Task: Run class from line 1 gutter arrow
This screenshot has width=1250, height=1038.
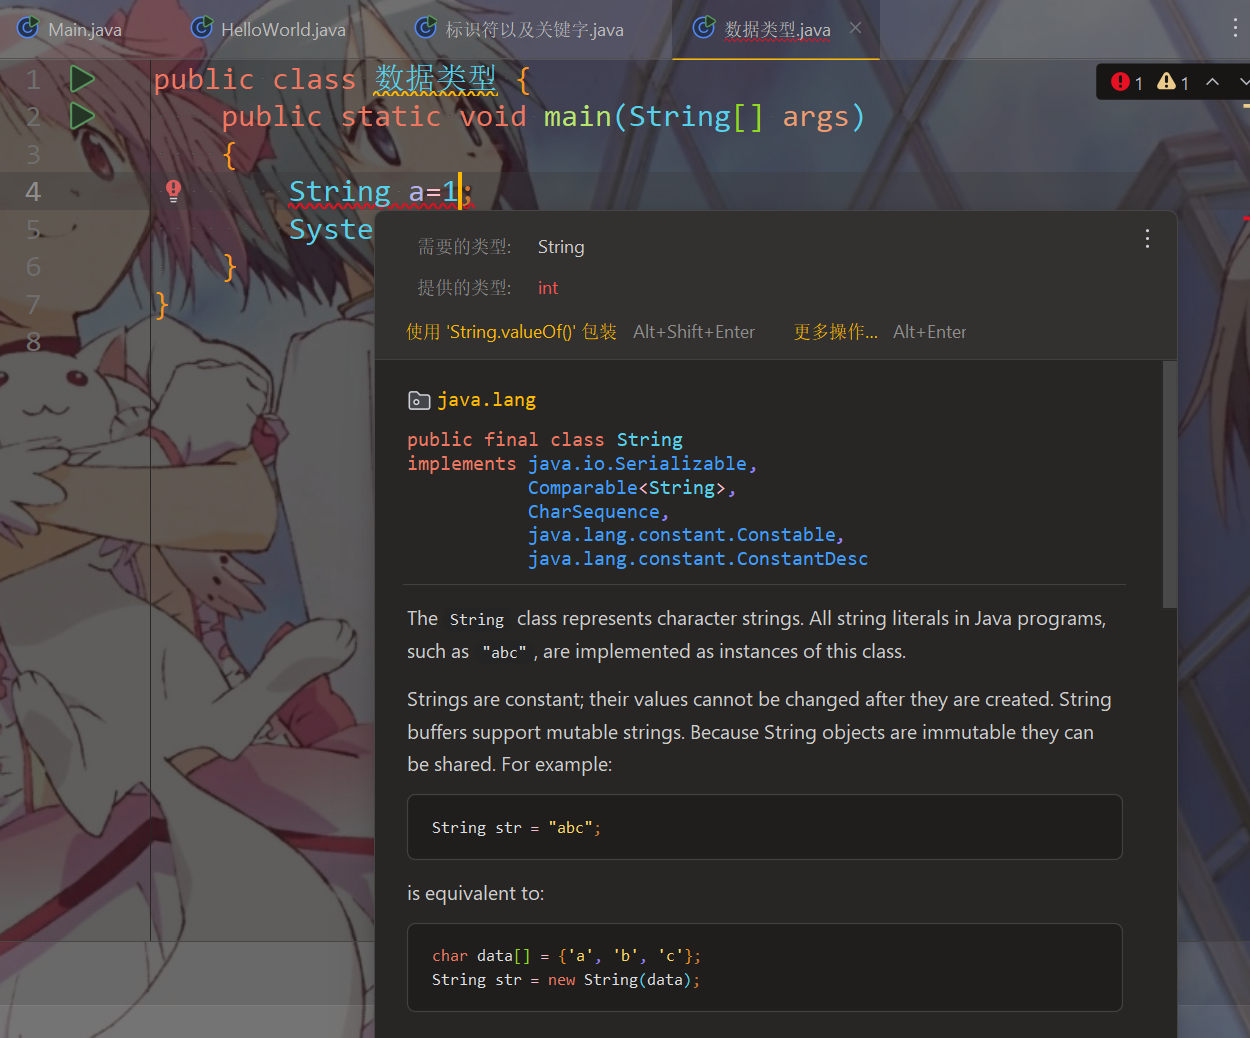Action: (x=82, y=79)
